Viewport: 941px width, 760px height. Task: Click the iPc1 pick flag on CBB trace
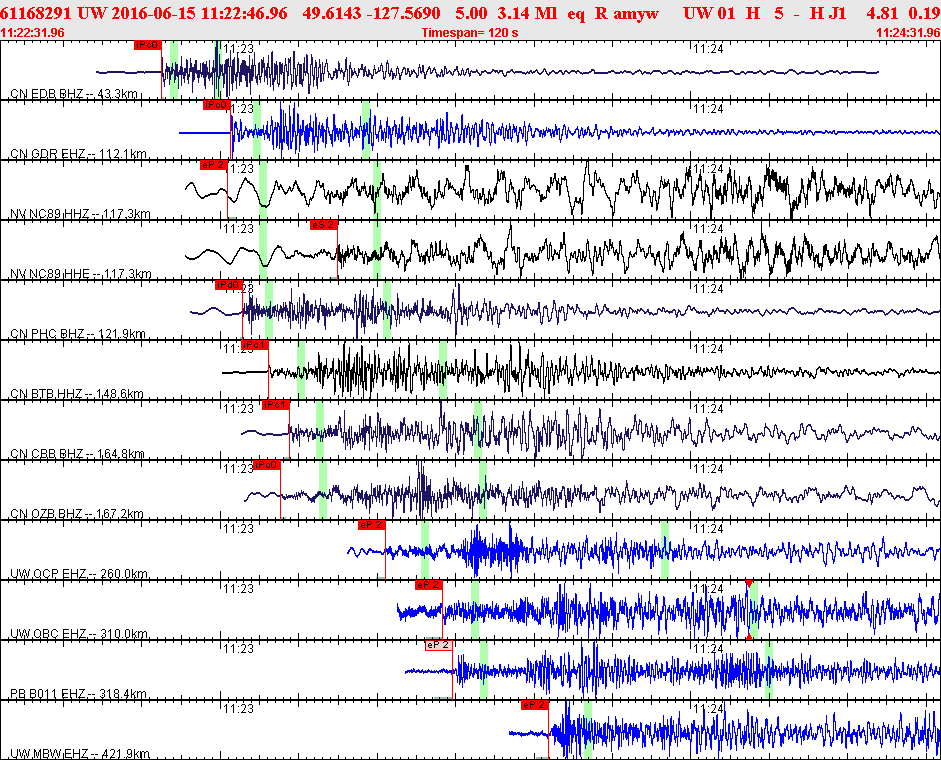click(x=275, y=405)
